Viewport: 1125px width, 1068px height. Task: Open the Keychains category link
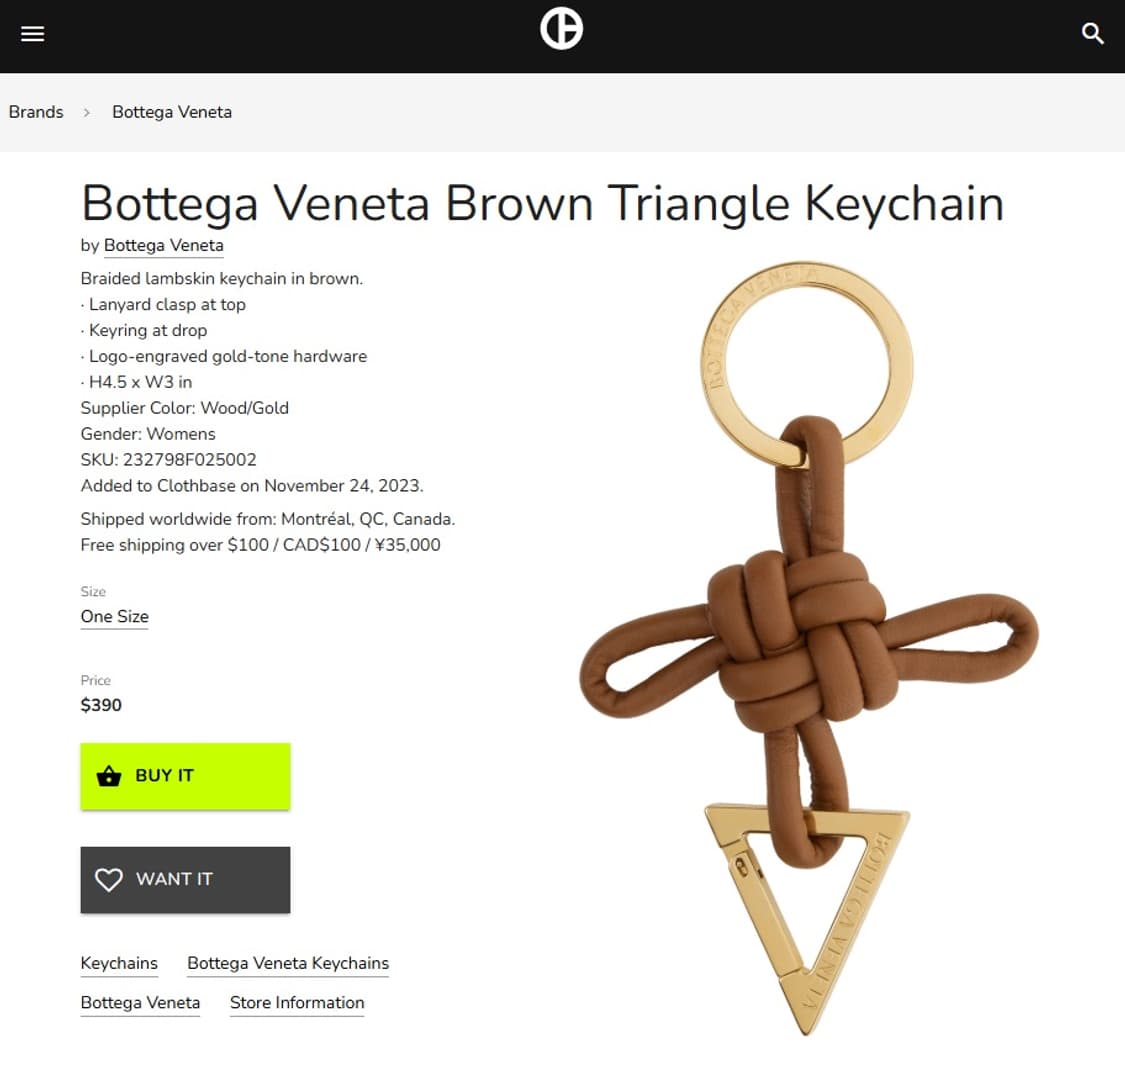(x=119, y=963)
